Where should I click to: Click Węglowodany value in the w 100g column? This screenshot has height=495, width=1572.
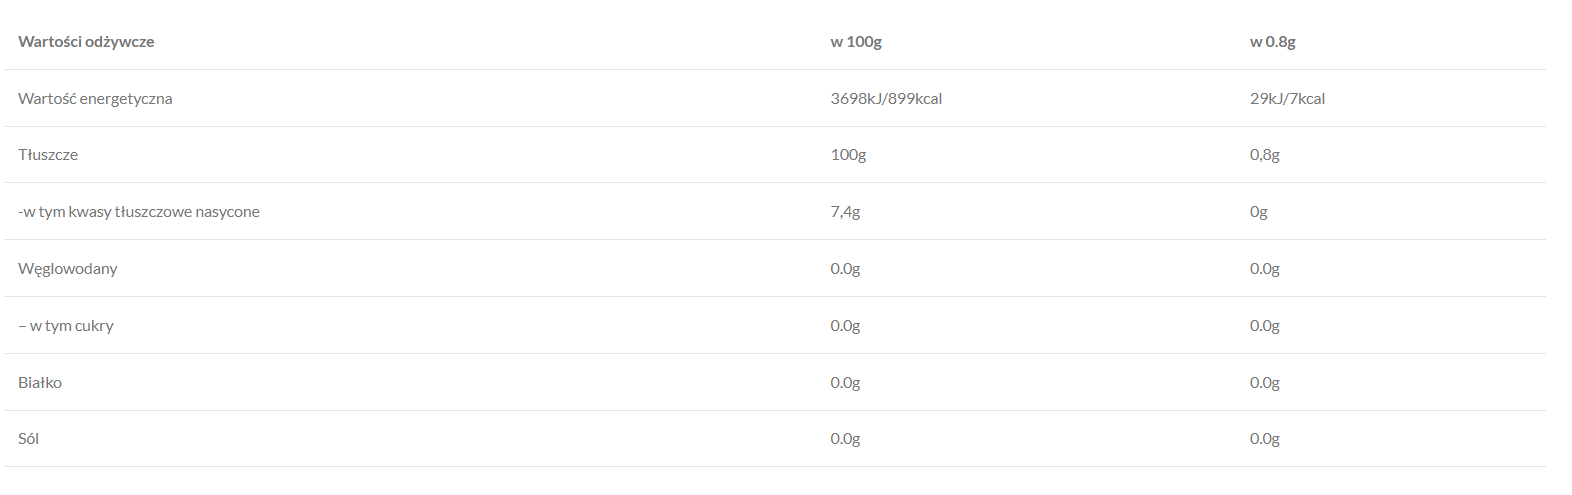[x=845, y=269]
